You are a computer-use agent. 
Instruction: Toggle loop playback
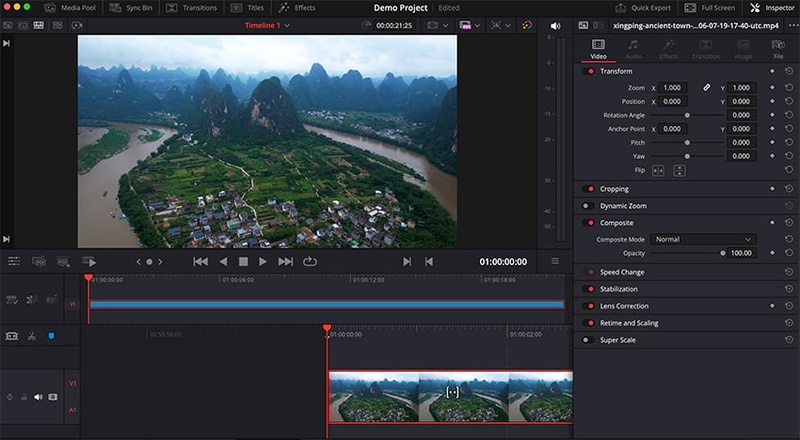(310, 261)
